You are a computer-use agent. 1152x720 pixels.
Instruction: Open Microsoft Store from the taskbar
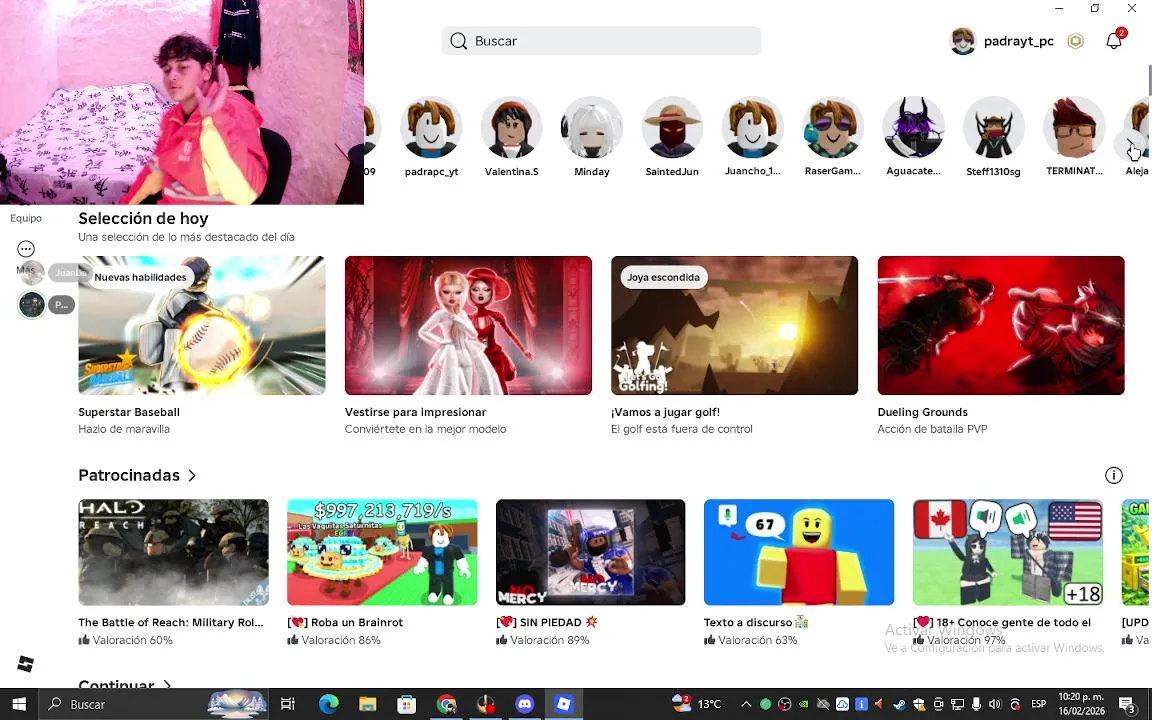[x=406, y=705]
